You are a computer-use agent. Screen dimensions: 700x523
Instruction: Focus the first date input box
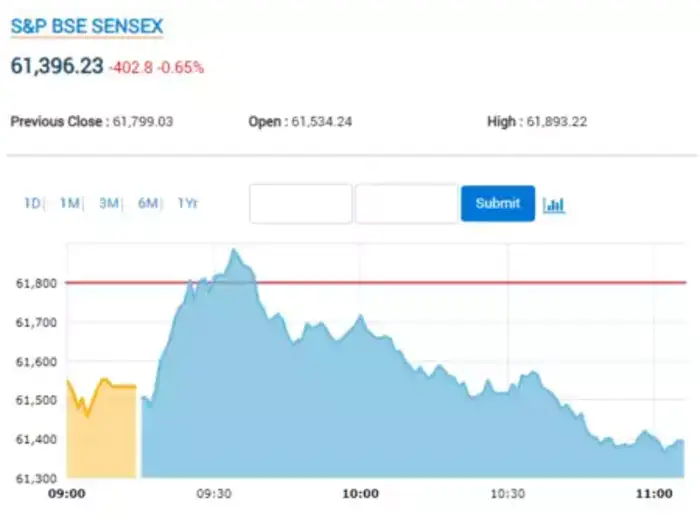[300, 203]
